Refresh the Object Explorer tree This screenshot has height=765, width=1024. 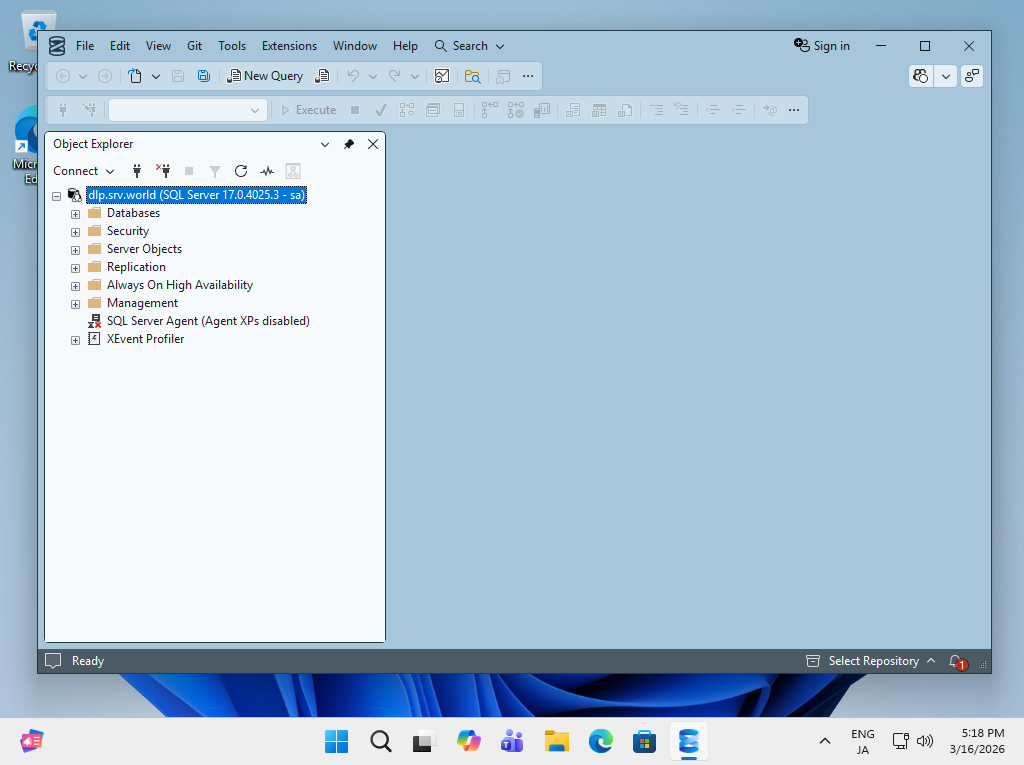(x=241, y=171)
